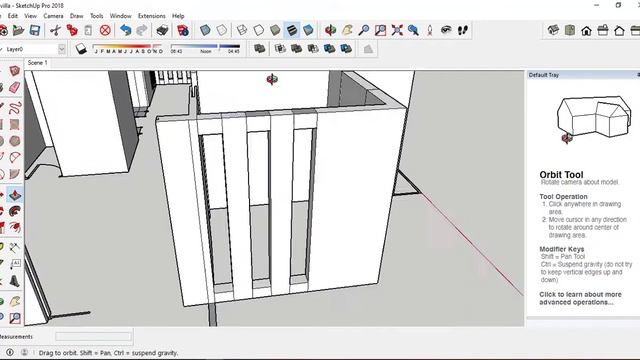The height and width of the screenshot is (360, 640).
Task: Switch to Front standard view
Action: click(x=587, y=30)
